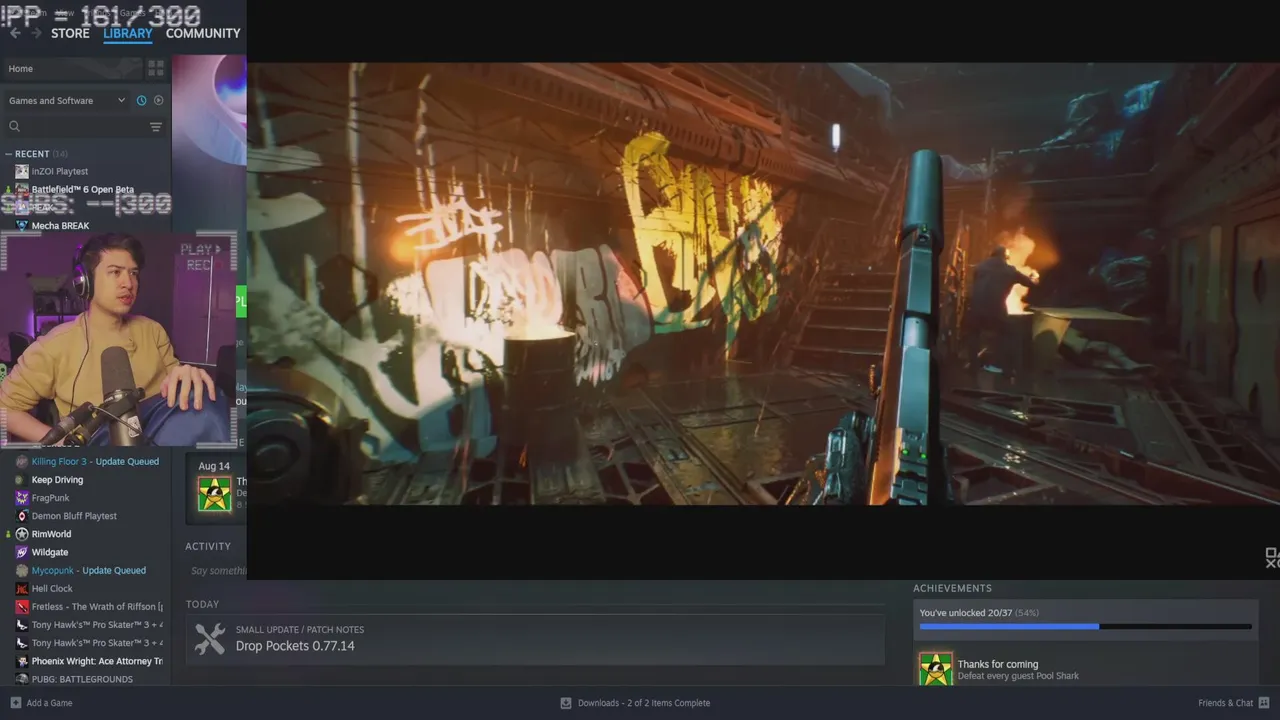Click the Downloads icon in bottom bar
Viewport: 1280px width, 720px height.
[x=566, y=703]
